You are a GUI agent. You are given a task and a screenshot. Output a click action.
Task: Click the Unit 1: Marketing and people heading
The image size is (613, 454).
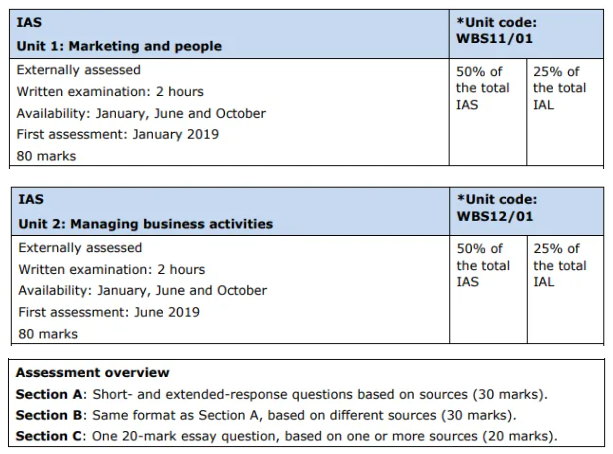(119, 46)
